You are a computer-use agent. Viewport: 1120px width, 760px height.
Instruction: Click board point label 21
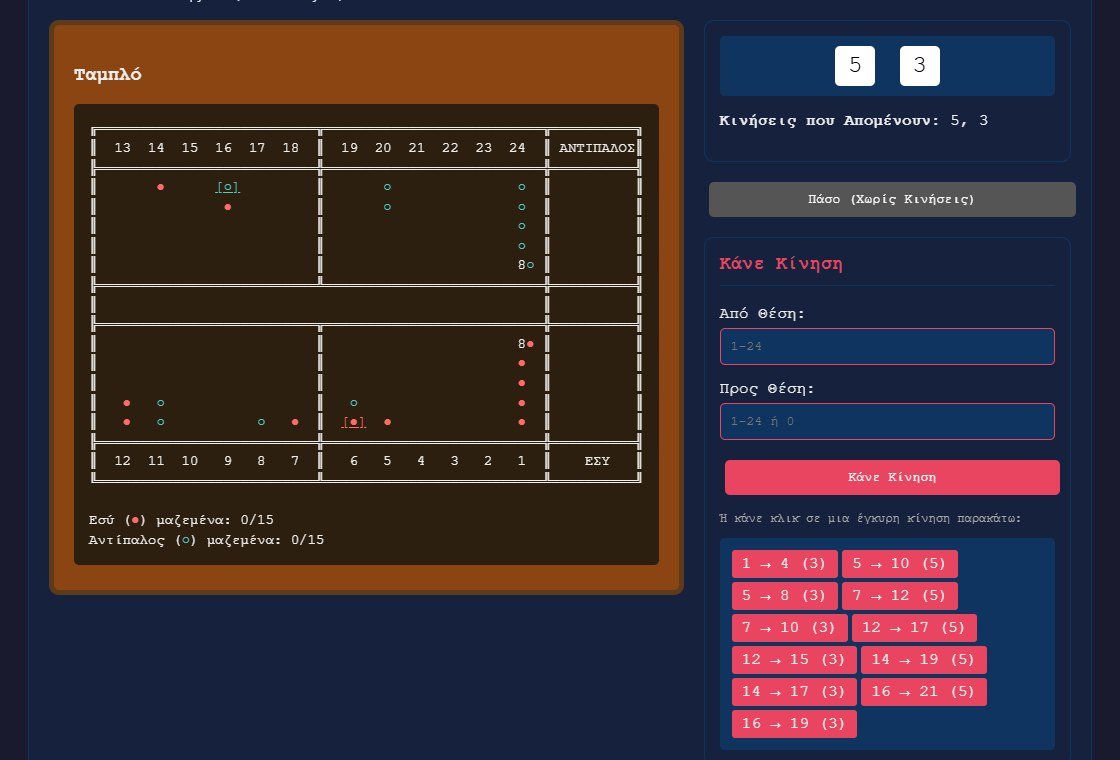coord(416,148)
